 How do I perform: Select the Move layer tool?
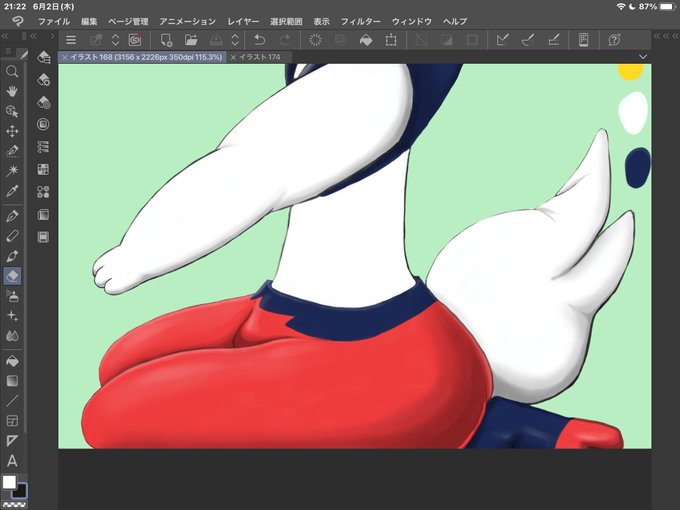[x=12, y=131]
